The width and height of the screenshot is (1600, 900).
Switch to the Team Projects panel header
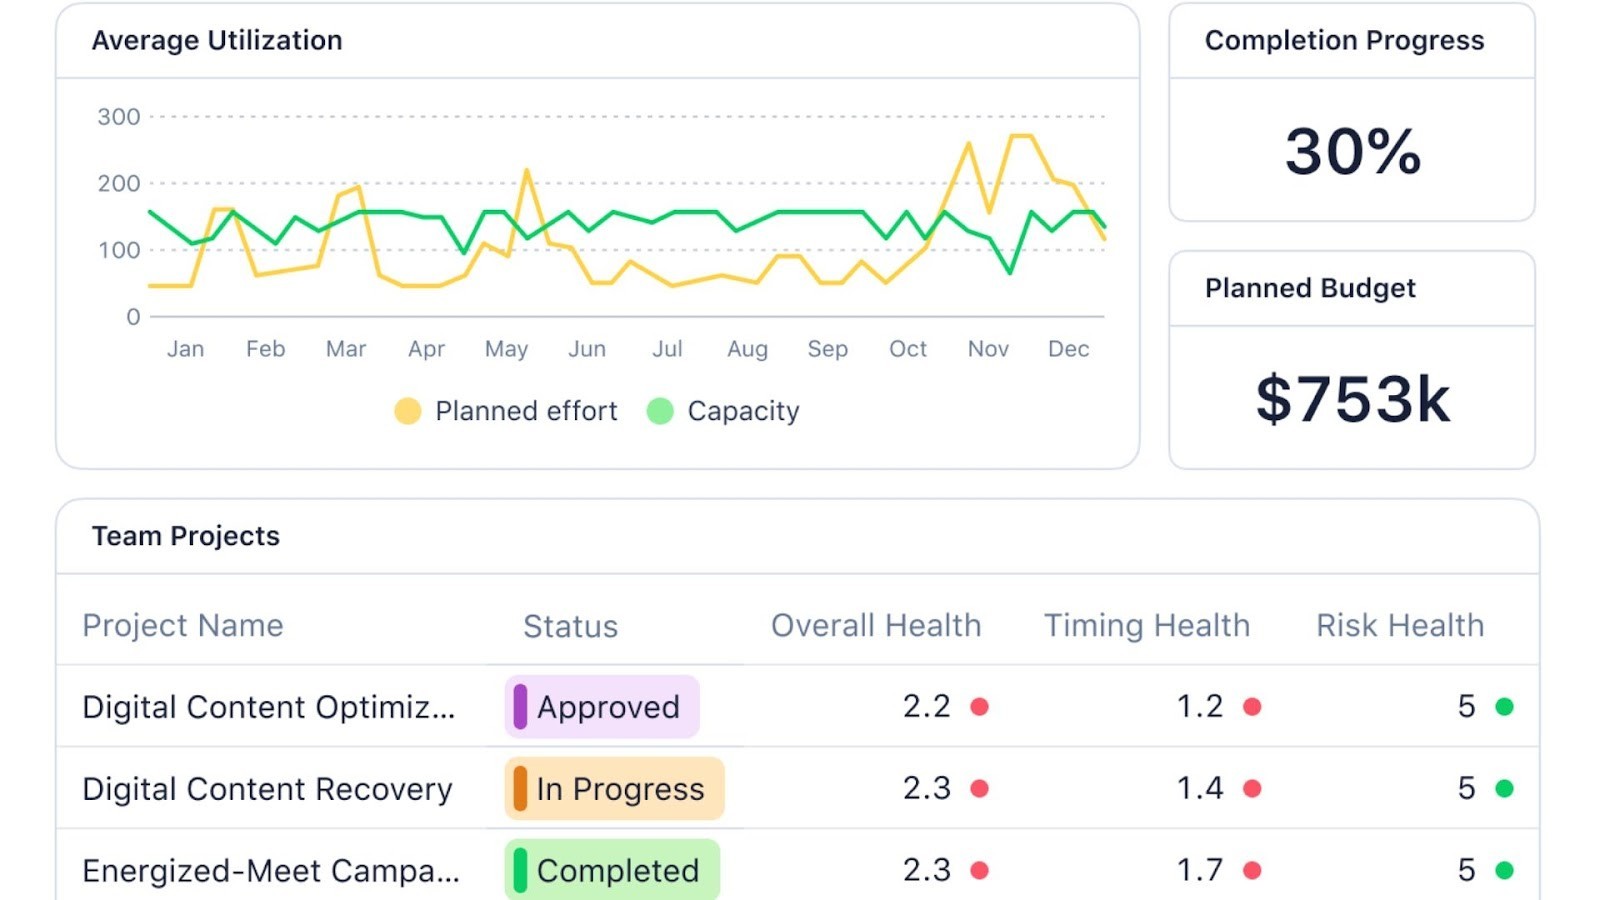[x=185, y=536]
